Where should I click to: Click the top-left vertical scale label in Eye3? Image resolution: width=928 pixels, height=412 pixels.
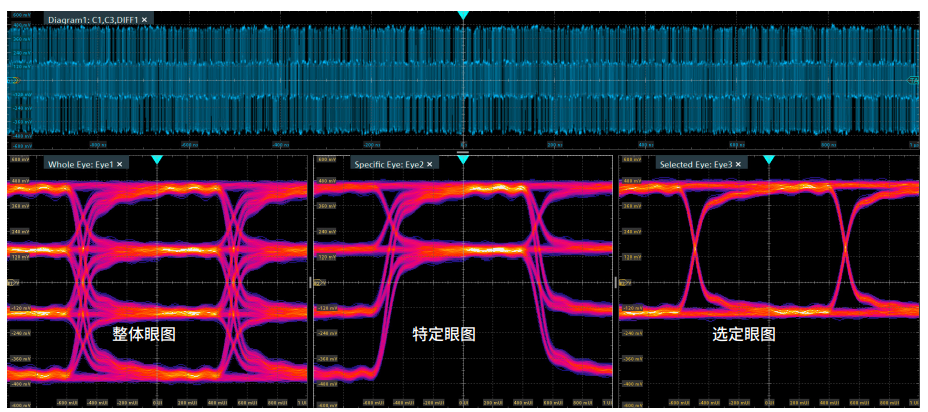click(631, 160)
